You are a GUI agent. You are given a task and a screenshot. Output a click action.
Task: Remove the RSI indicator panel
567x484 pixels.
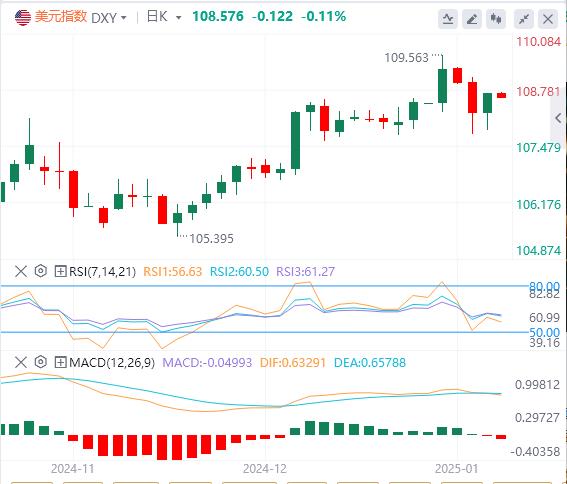[21, 271]
